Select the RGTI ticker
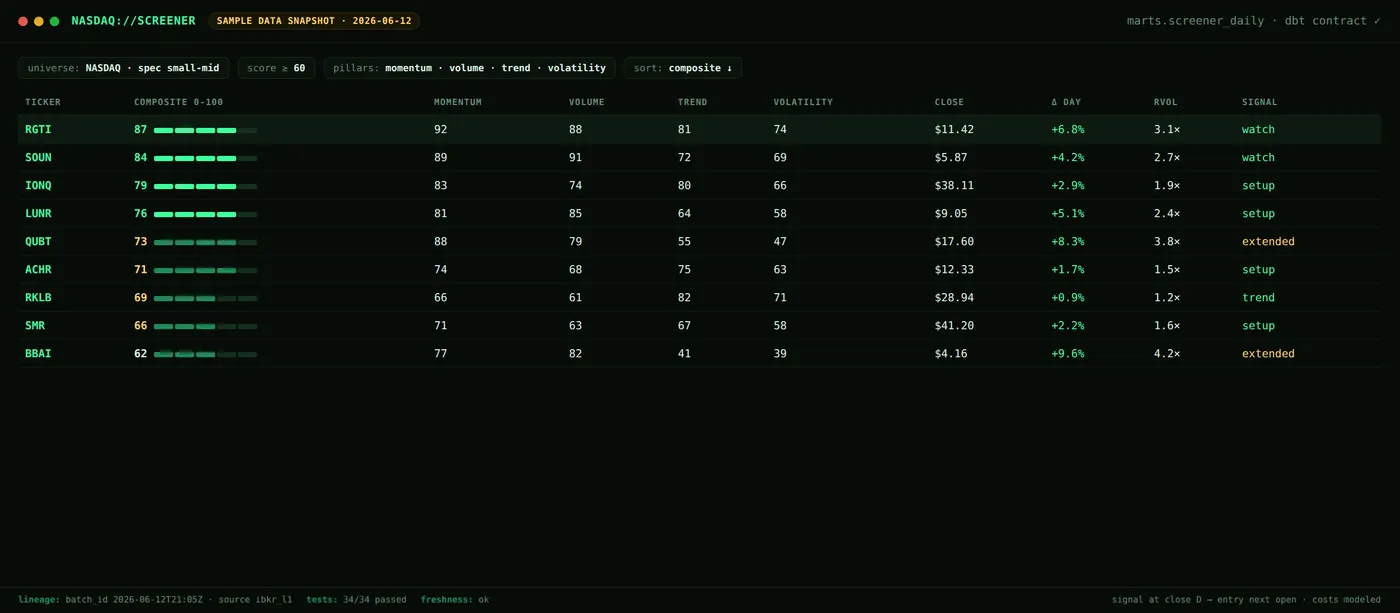Image resolution: width=1400 pixels, height=613 pixels. pyautogui.click(x=38, y=129)
